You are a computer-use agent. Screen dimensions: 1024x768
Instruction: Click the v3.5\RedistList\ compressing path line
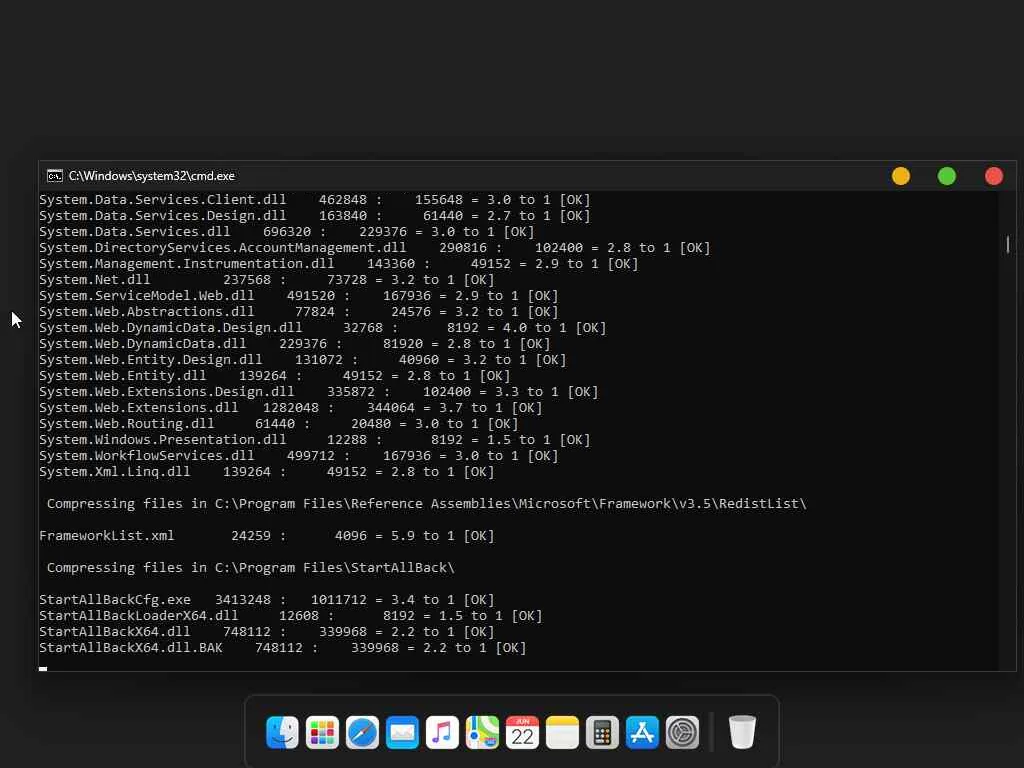click(x=426, y=504)
